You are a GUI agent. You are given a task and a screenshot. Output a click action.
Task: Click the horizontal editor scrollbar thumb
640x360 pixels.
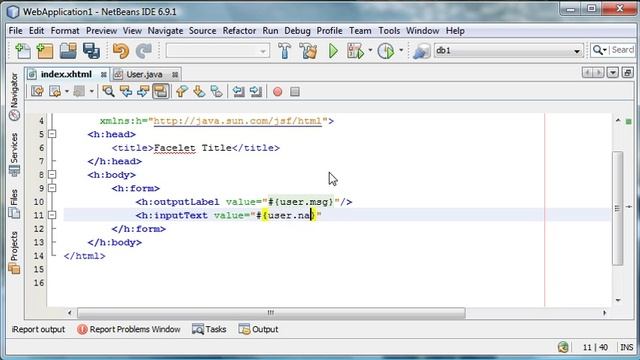click(x=271, y=313)
